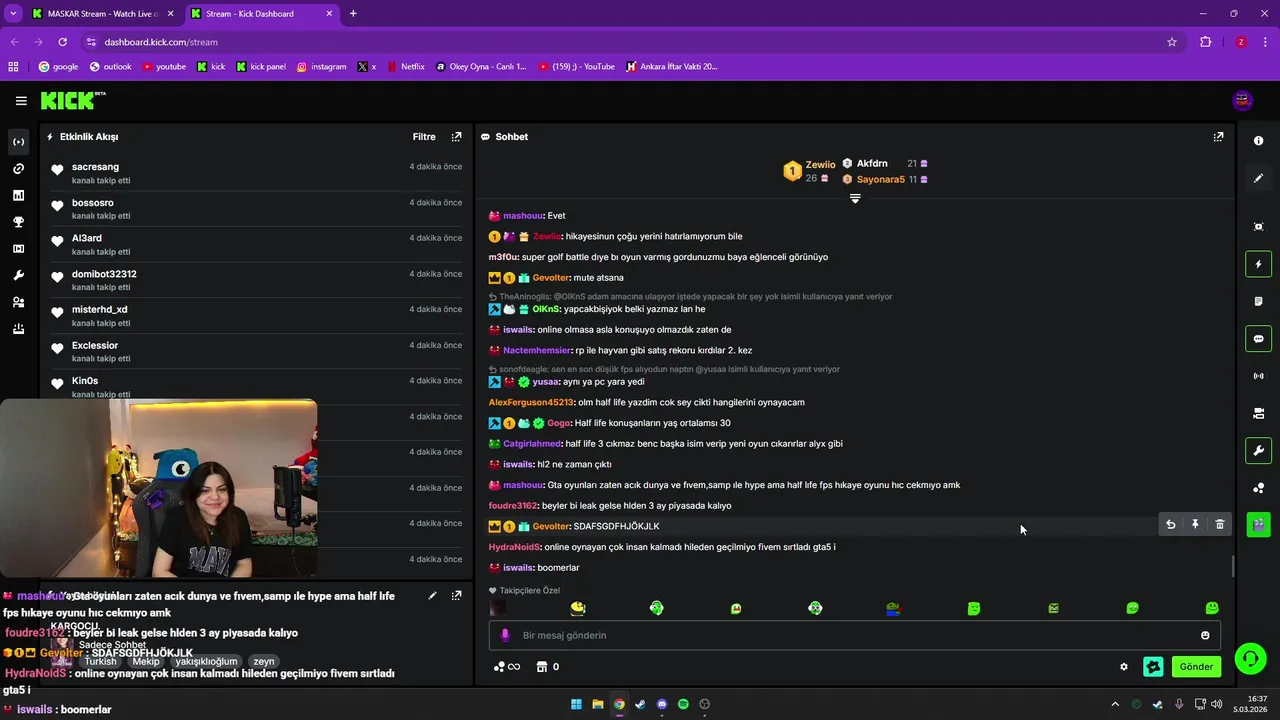Open the green headset support button

point(1249,658)
